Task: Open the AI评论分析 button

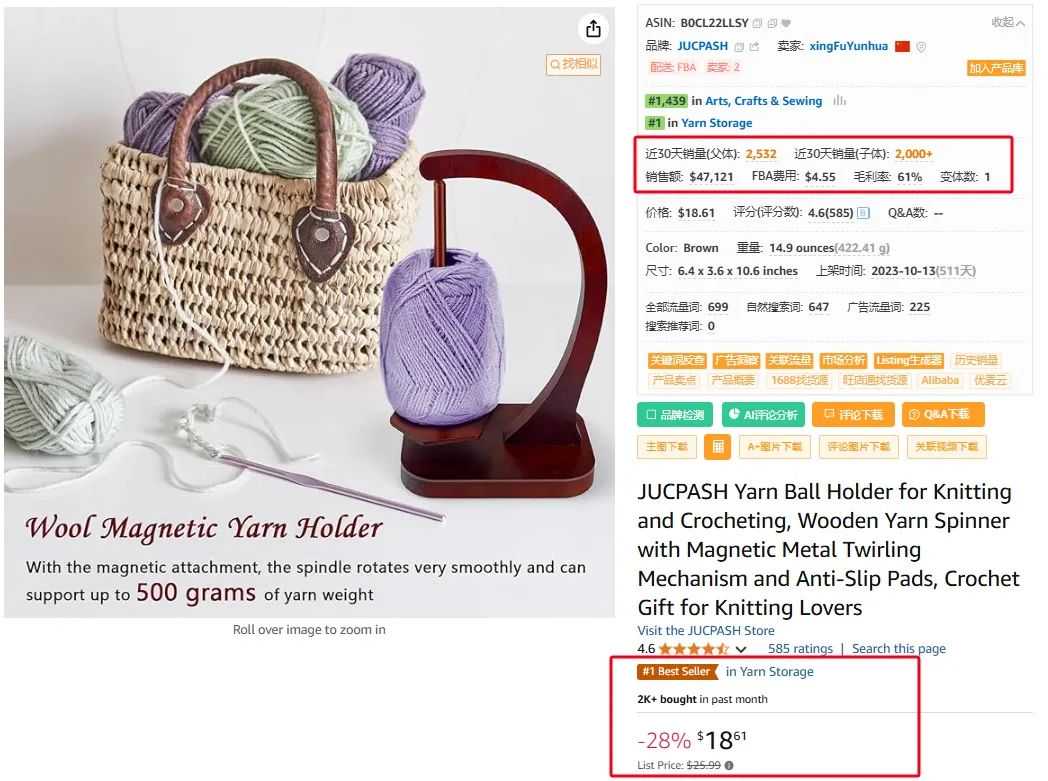Action: (x=763, y=415)
